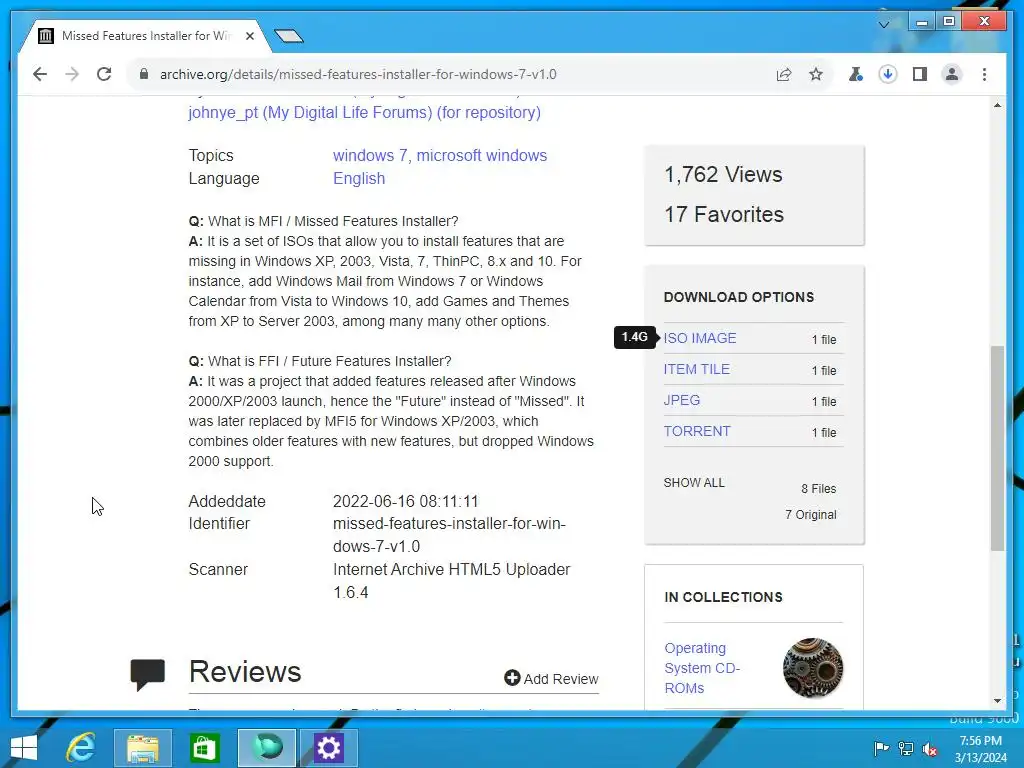
Task: Click the 17 Favorites count
Action: (724, 214)
